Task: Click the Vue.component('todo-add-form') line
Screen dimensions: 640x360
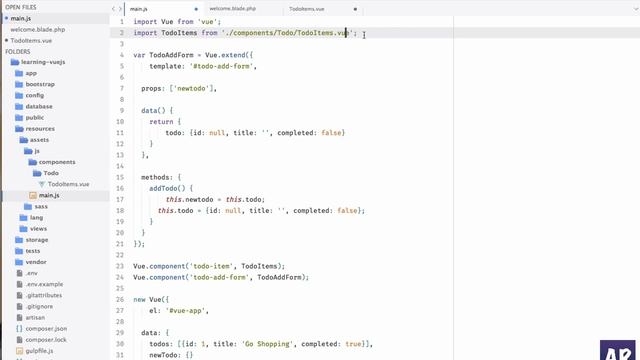Action: coord(221,277)
